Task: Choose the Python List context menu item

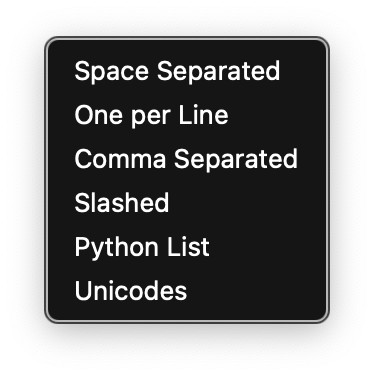Action: coord(187,247)
